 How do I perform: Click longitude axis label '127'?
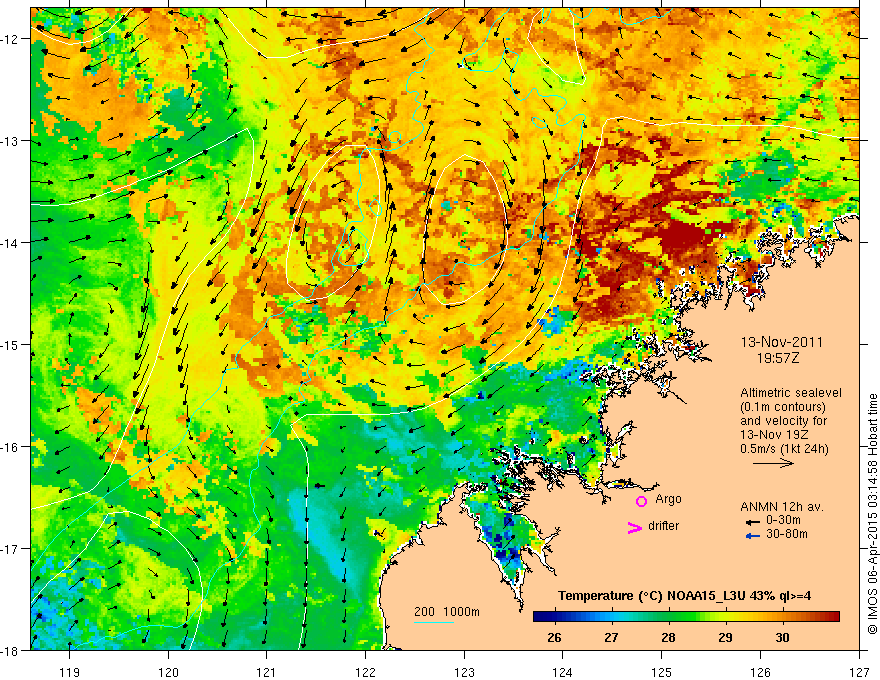pos(859,672)
